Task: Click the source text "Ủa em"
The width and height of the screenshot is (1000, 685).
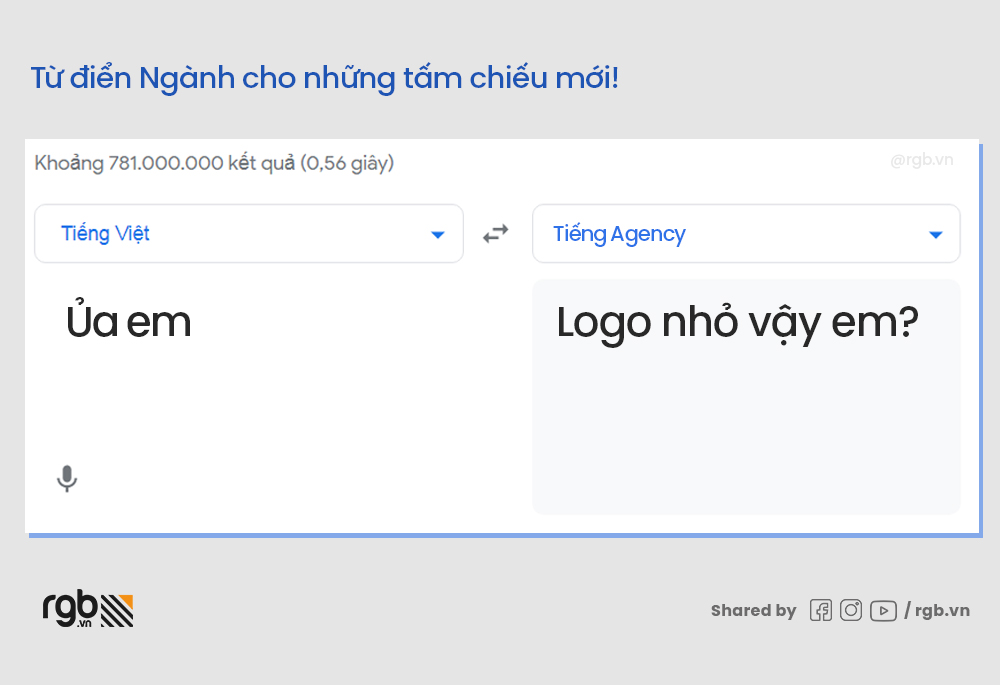Action: (128, 323)
